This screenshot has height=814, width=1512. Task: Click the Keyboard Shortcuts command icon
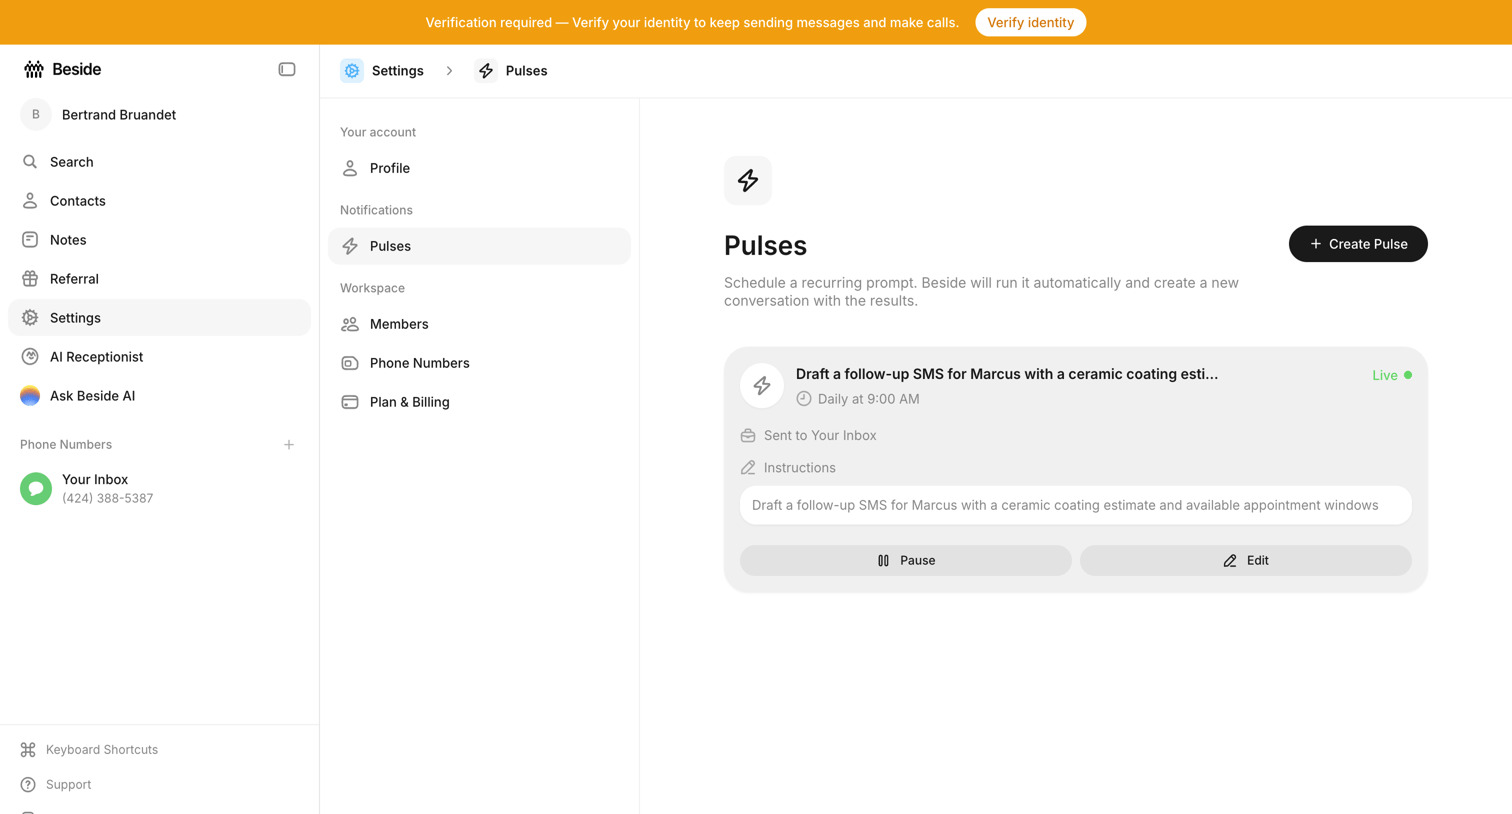tap(28, 750)
